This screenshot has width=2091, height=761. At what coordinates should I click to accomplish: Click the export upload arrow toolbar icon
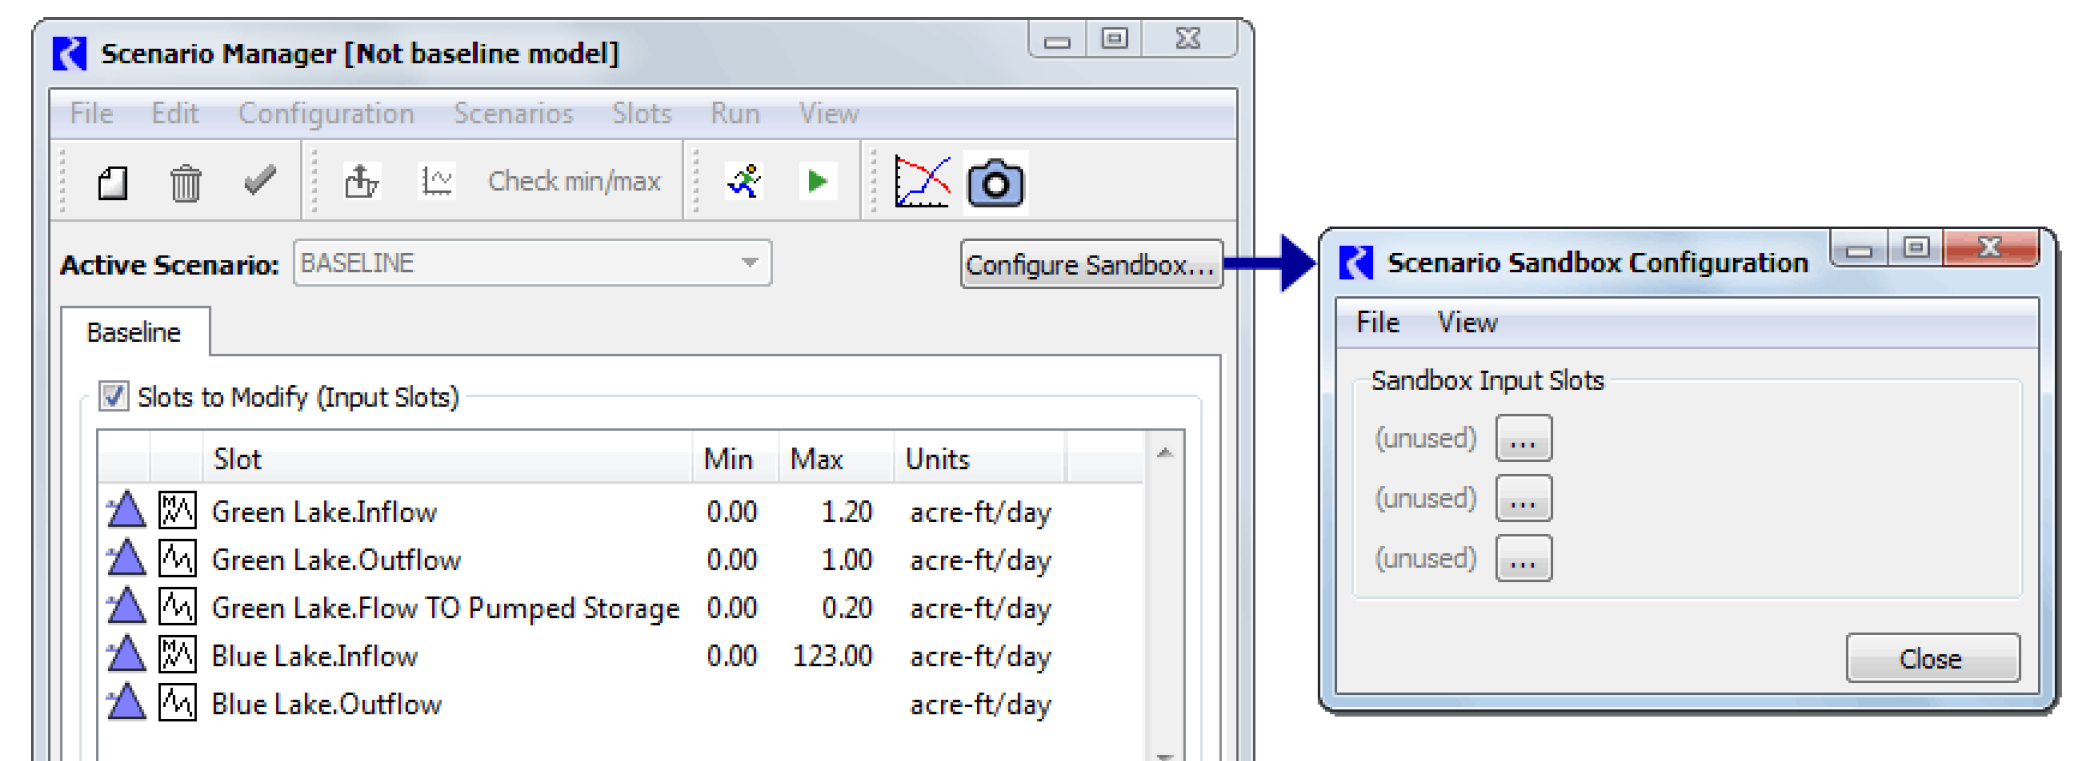click(x=361, y=182)
